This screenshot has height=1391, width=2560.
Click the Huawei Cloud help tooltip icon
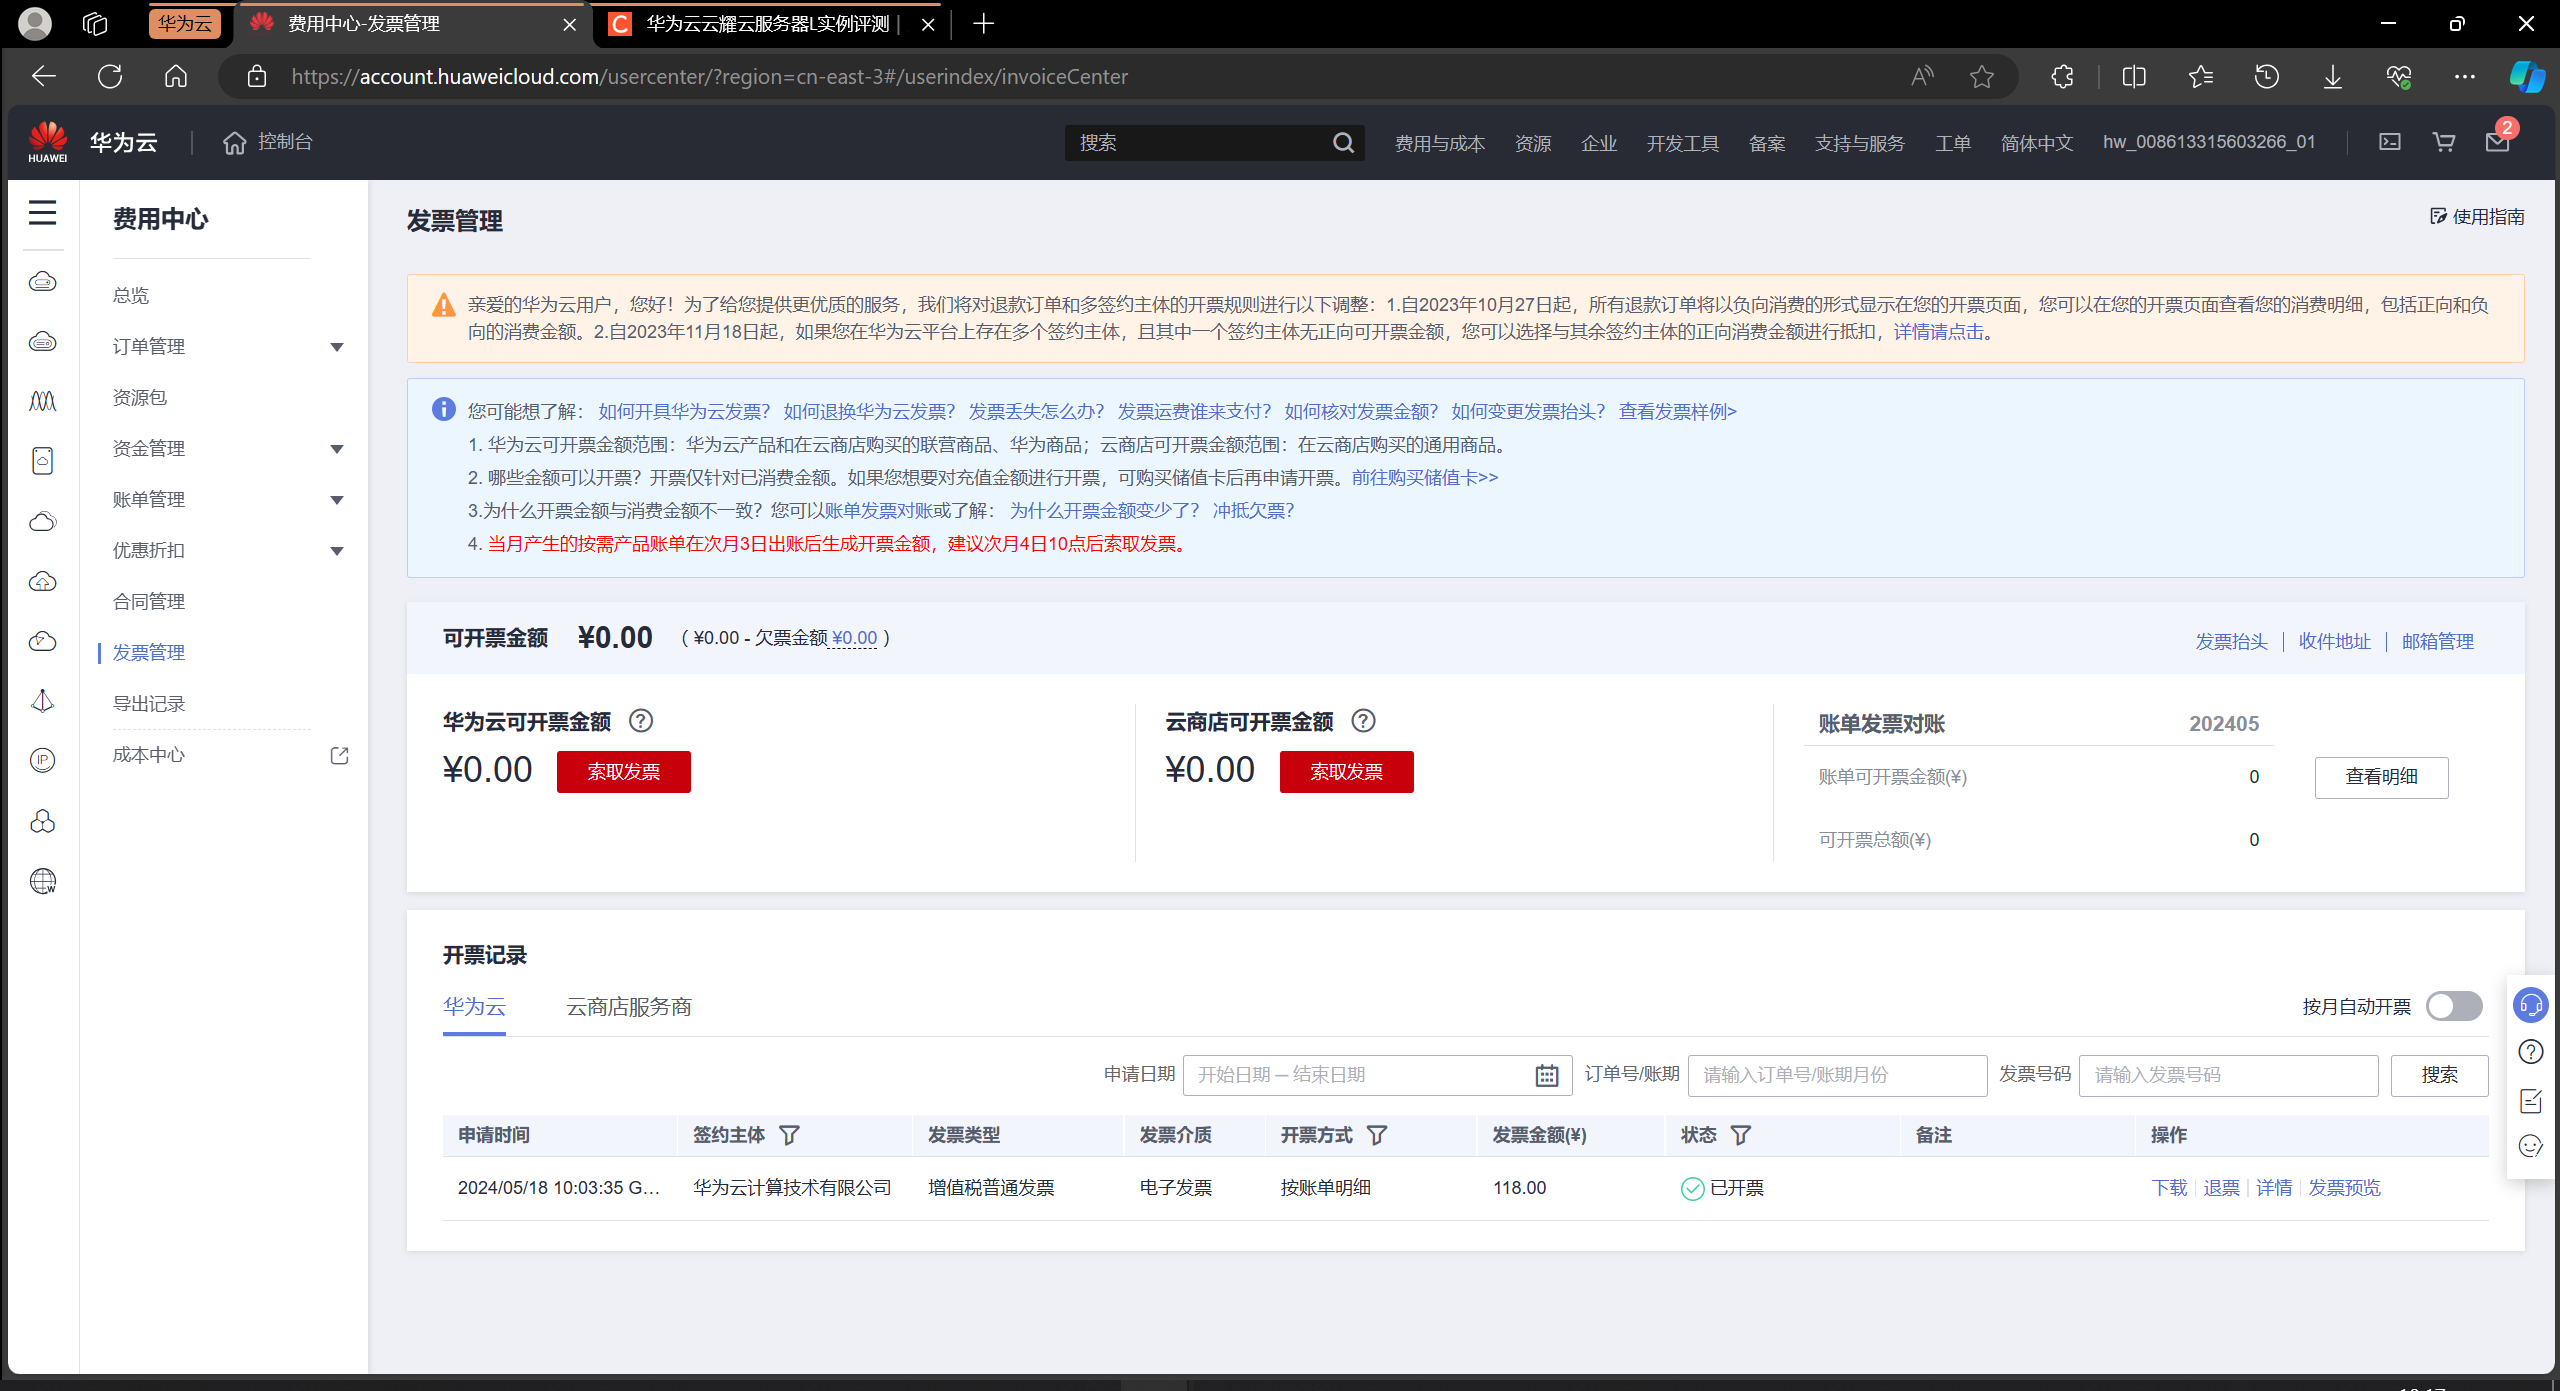coord(641,721)
